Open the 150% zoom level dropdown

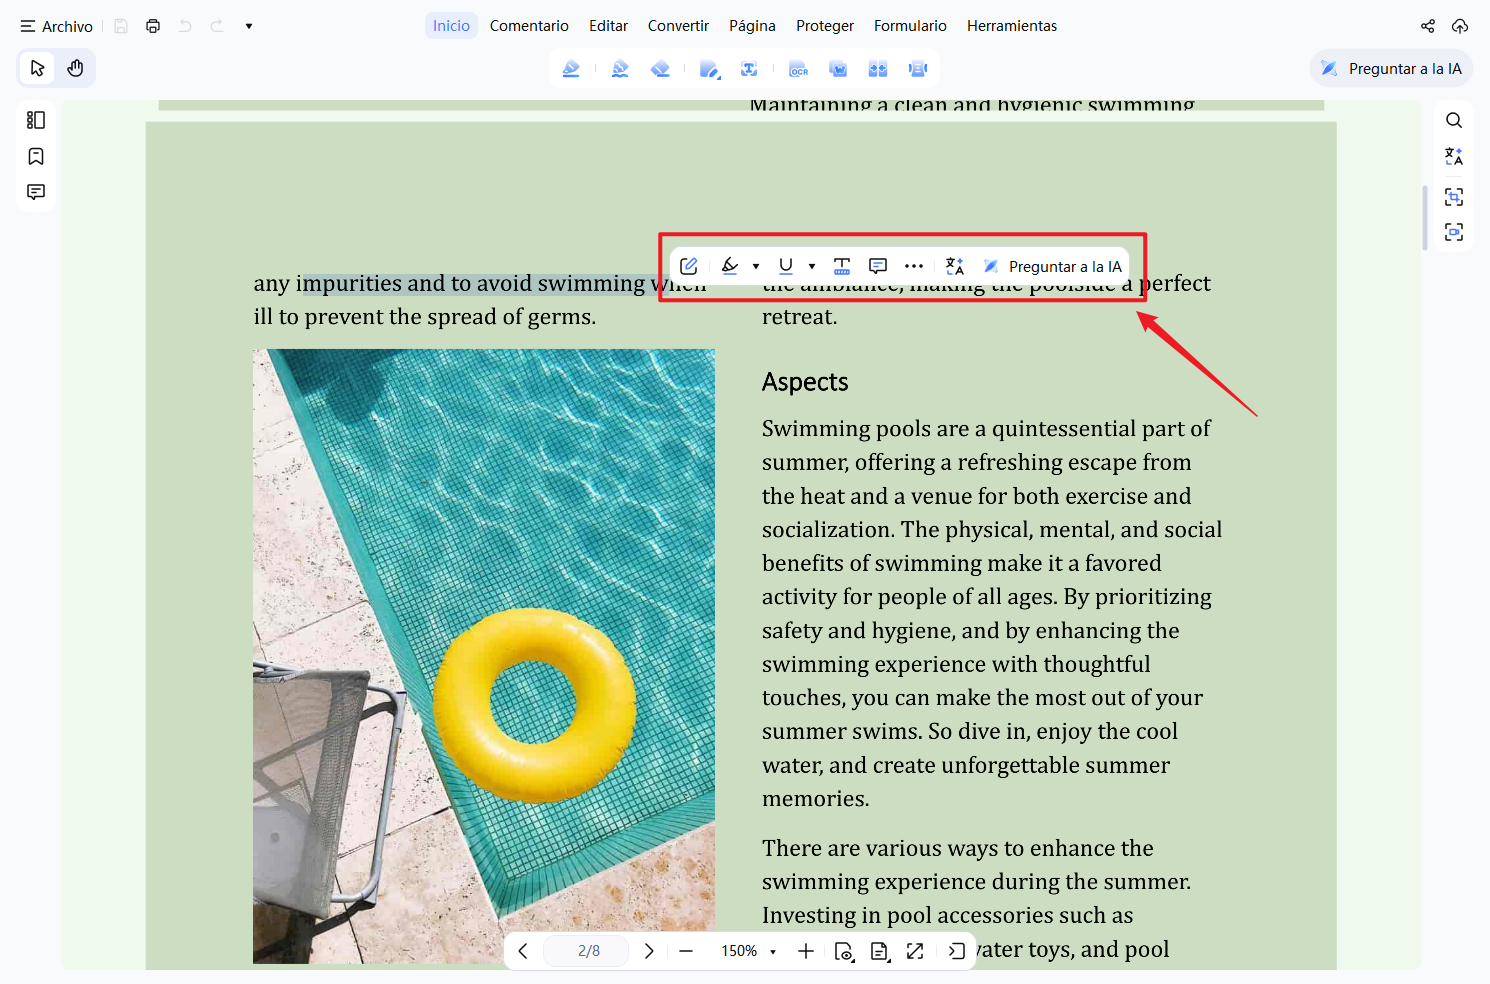tap(749, 951)
